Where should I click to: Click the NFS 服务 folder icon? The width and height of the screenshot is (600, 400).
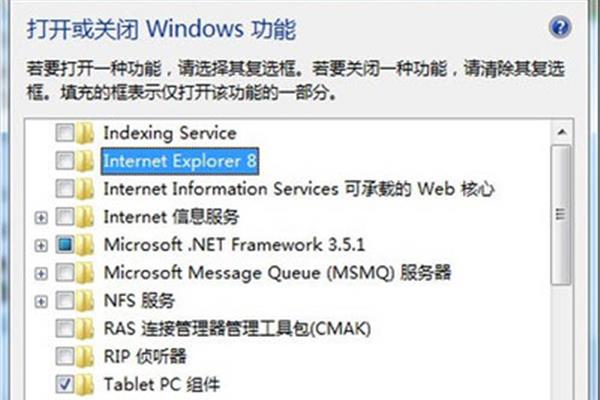[x=85, y=300]
